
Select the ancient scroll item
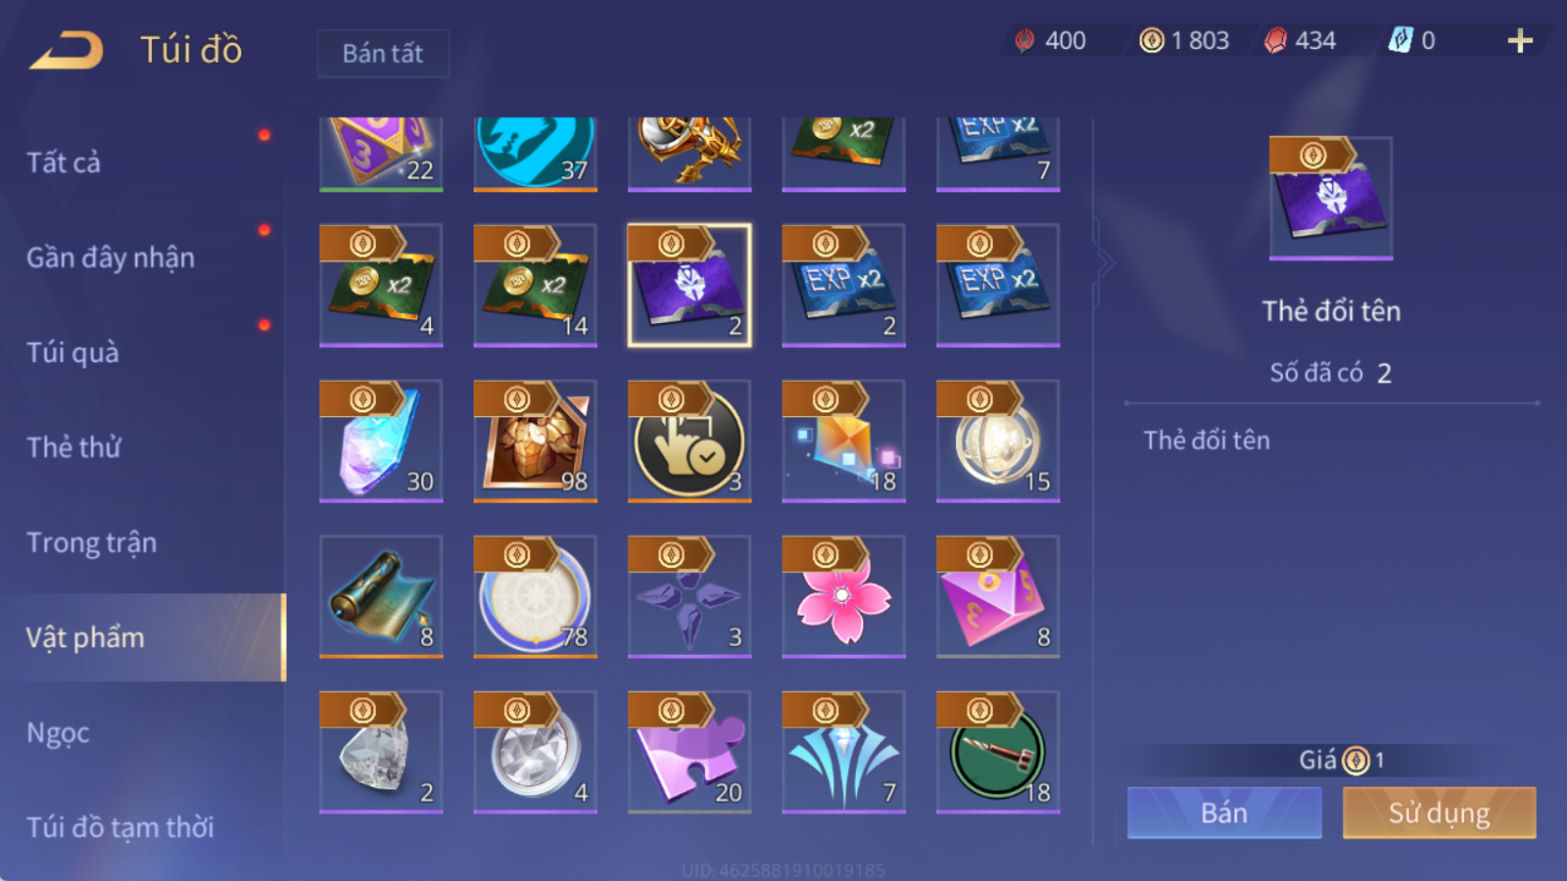click(x=381, y=596)
